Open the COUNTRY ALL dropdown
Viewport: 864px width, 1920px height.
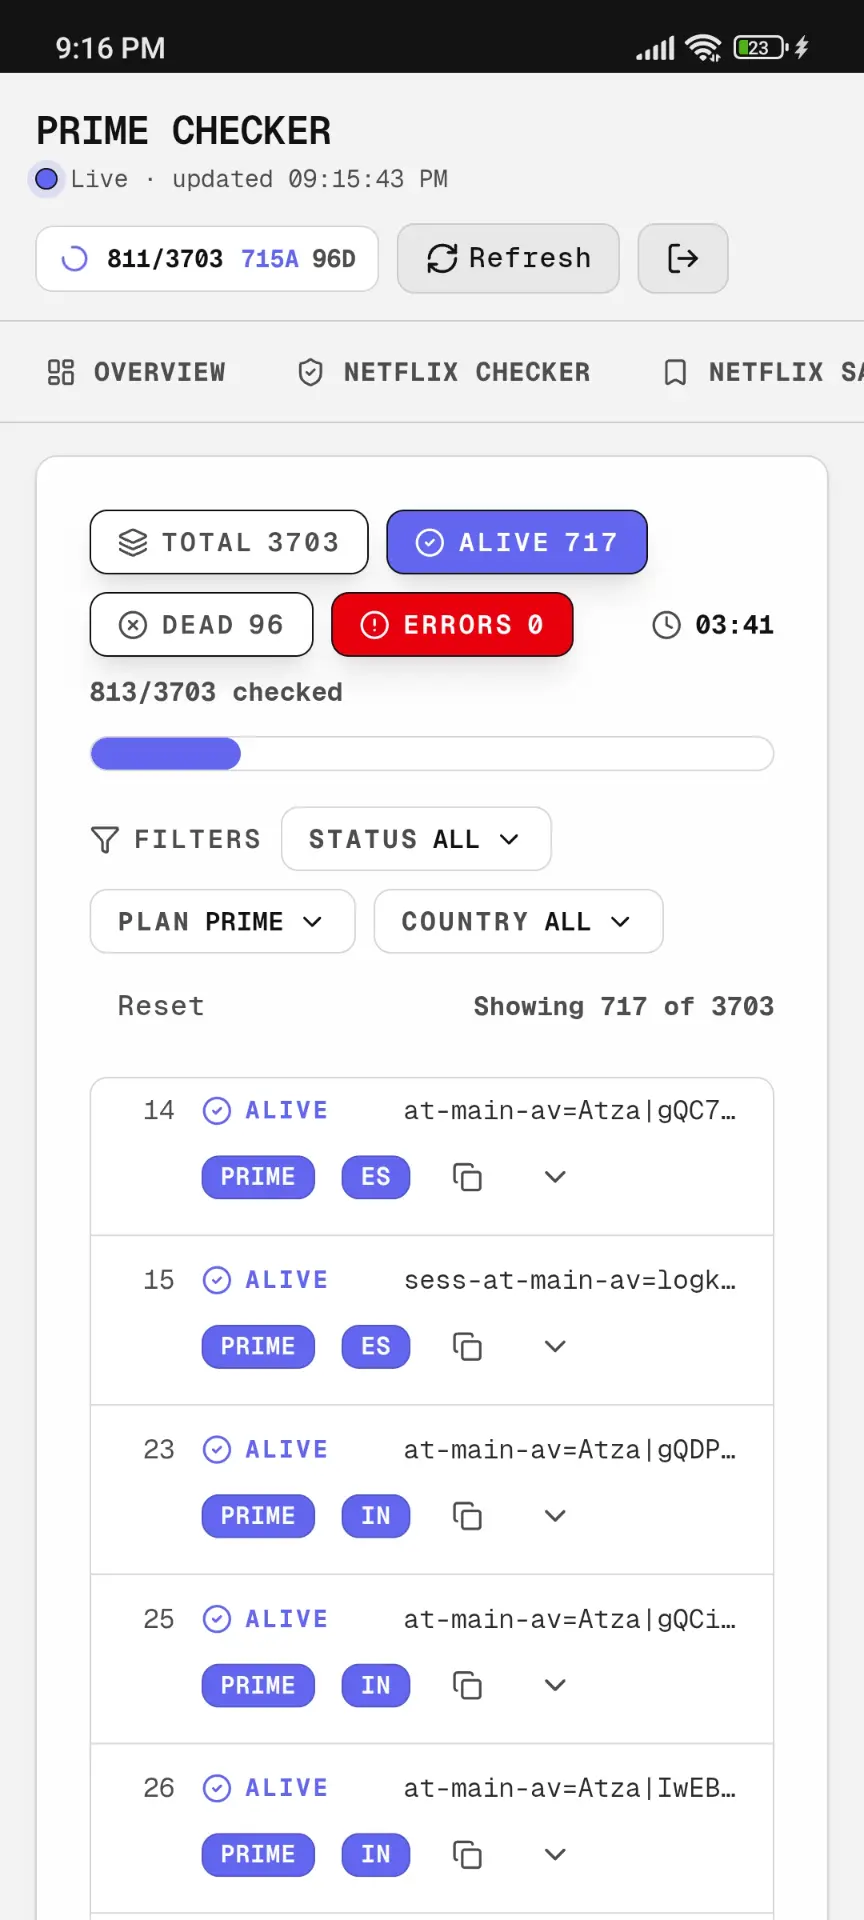(x=518, y=921)
